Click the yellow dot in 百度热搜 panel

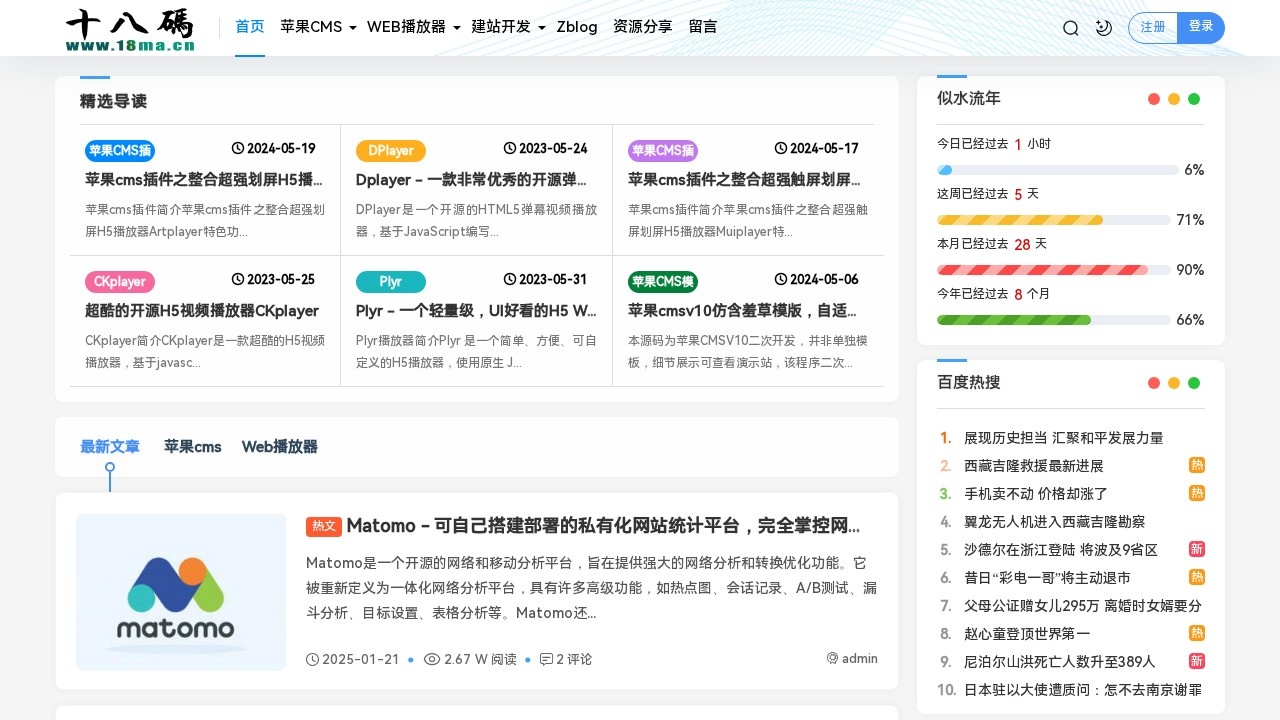pos(1174,383)
